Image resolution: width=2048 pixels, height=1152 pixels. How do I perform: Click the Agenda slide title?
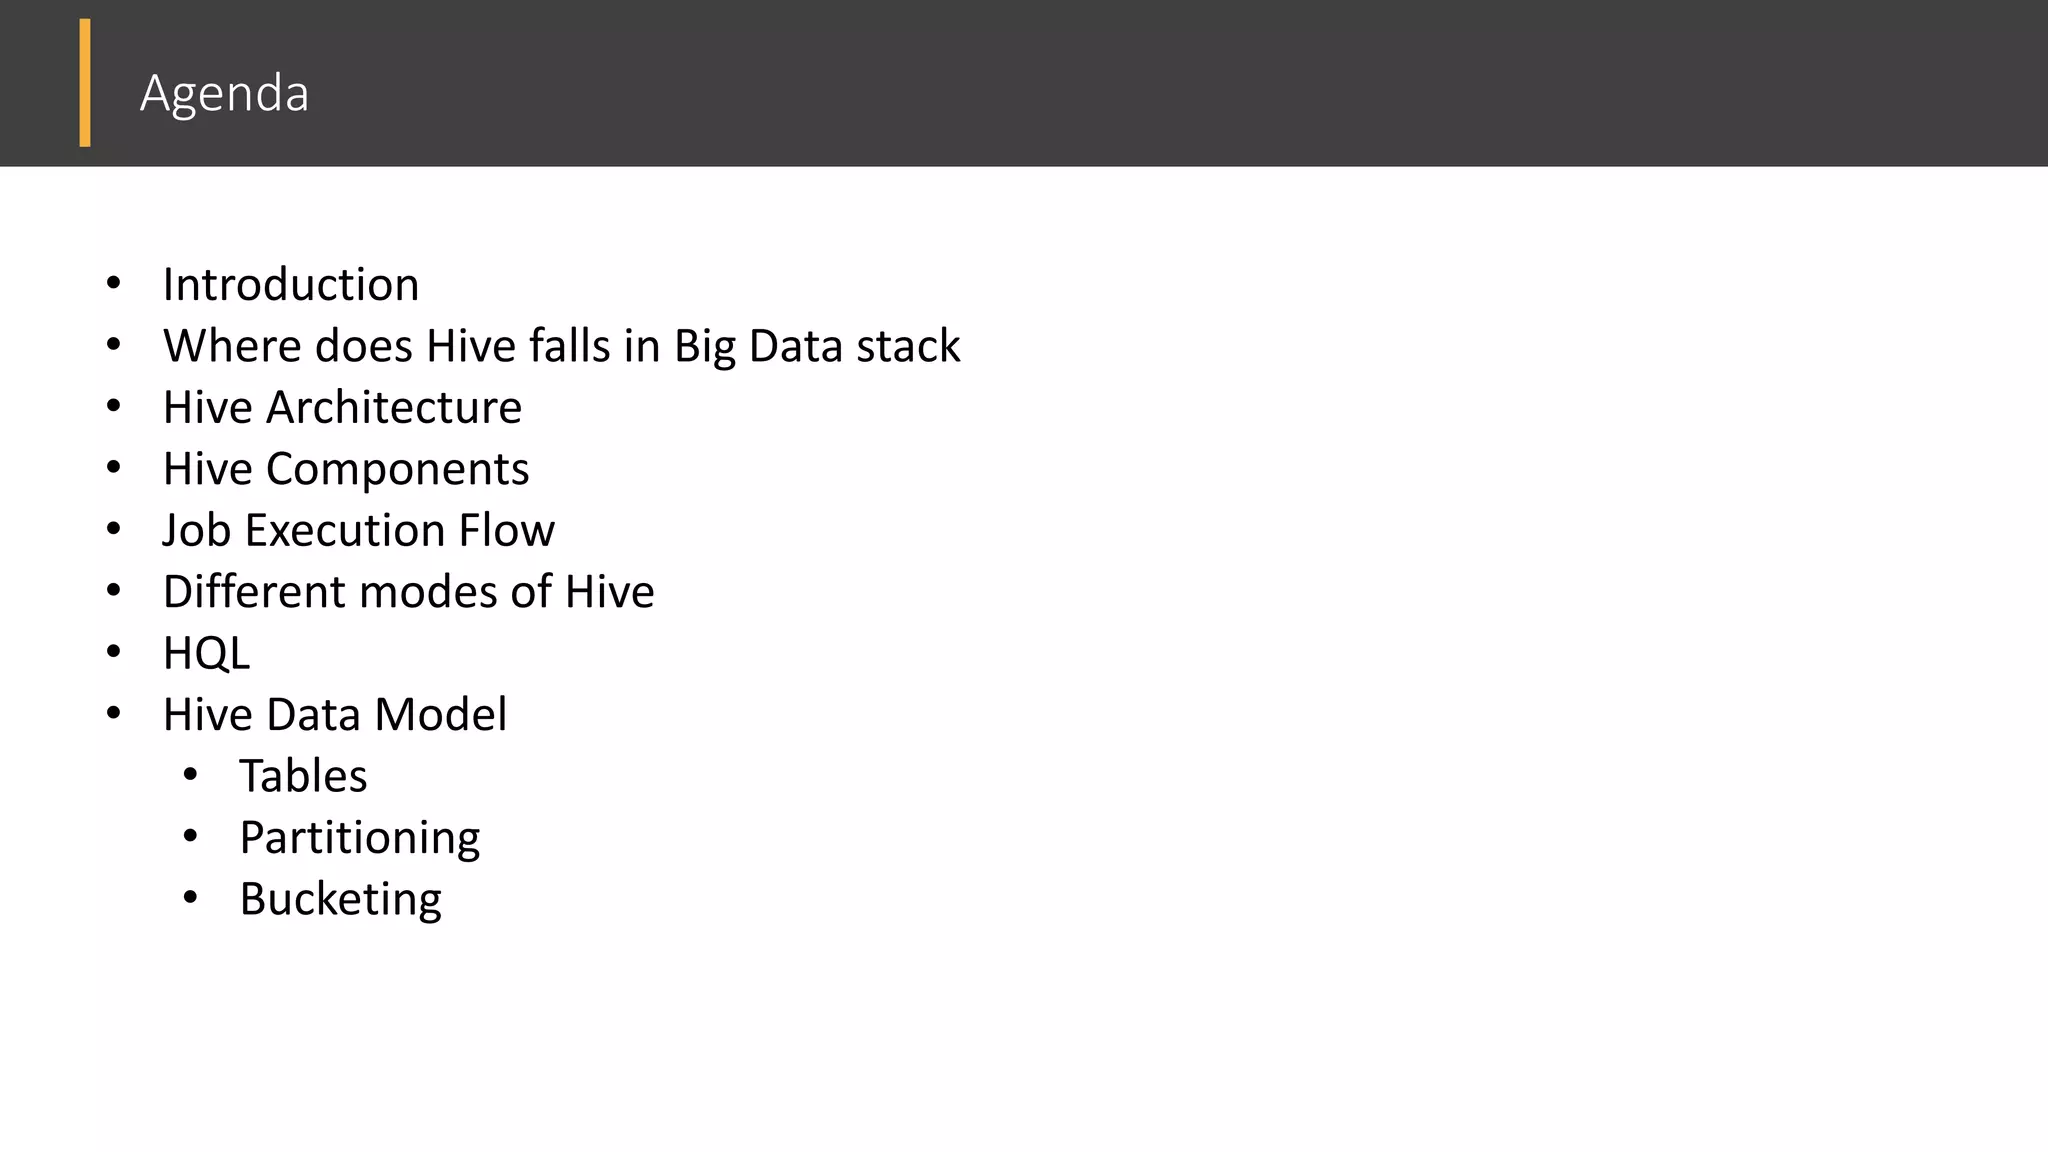tap(224, 93)
